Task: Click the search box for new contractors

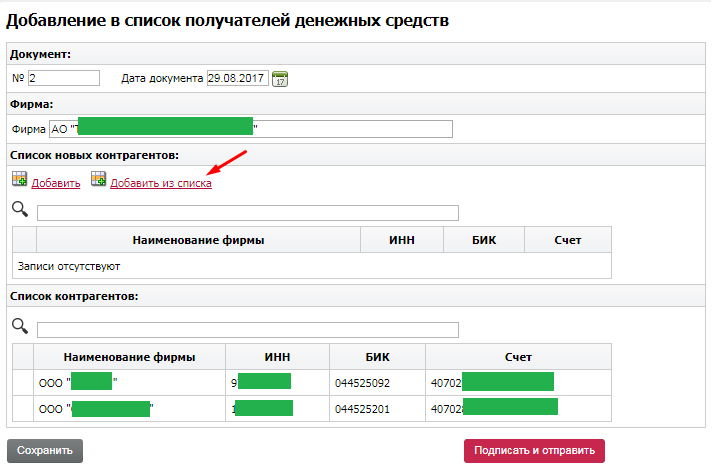Action: click(247, 212)
